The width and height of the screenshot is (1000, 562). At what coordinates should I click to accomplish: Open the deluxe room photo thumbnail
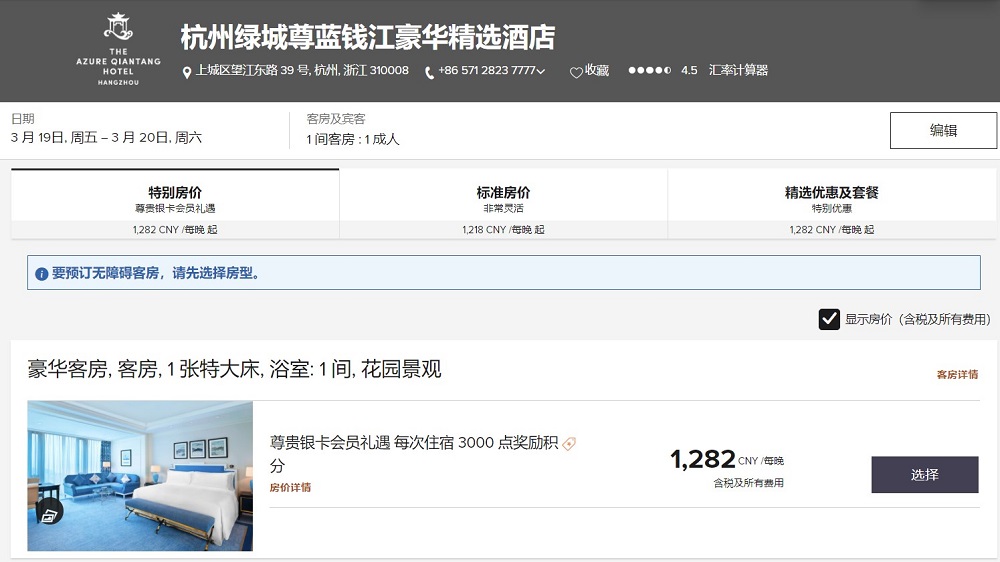click(x=140, y=476)
